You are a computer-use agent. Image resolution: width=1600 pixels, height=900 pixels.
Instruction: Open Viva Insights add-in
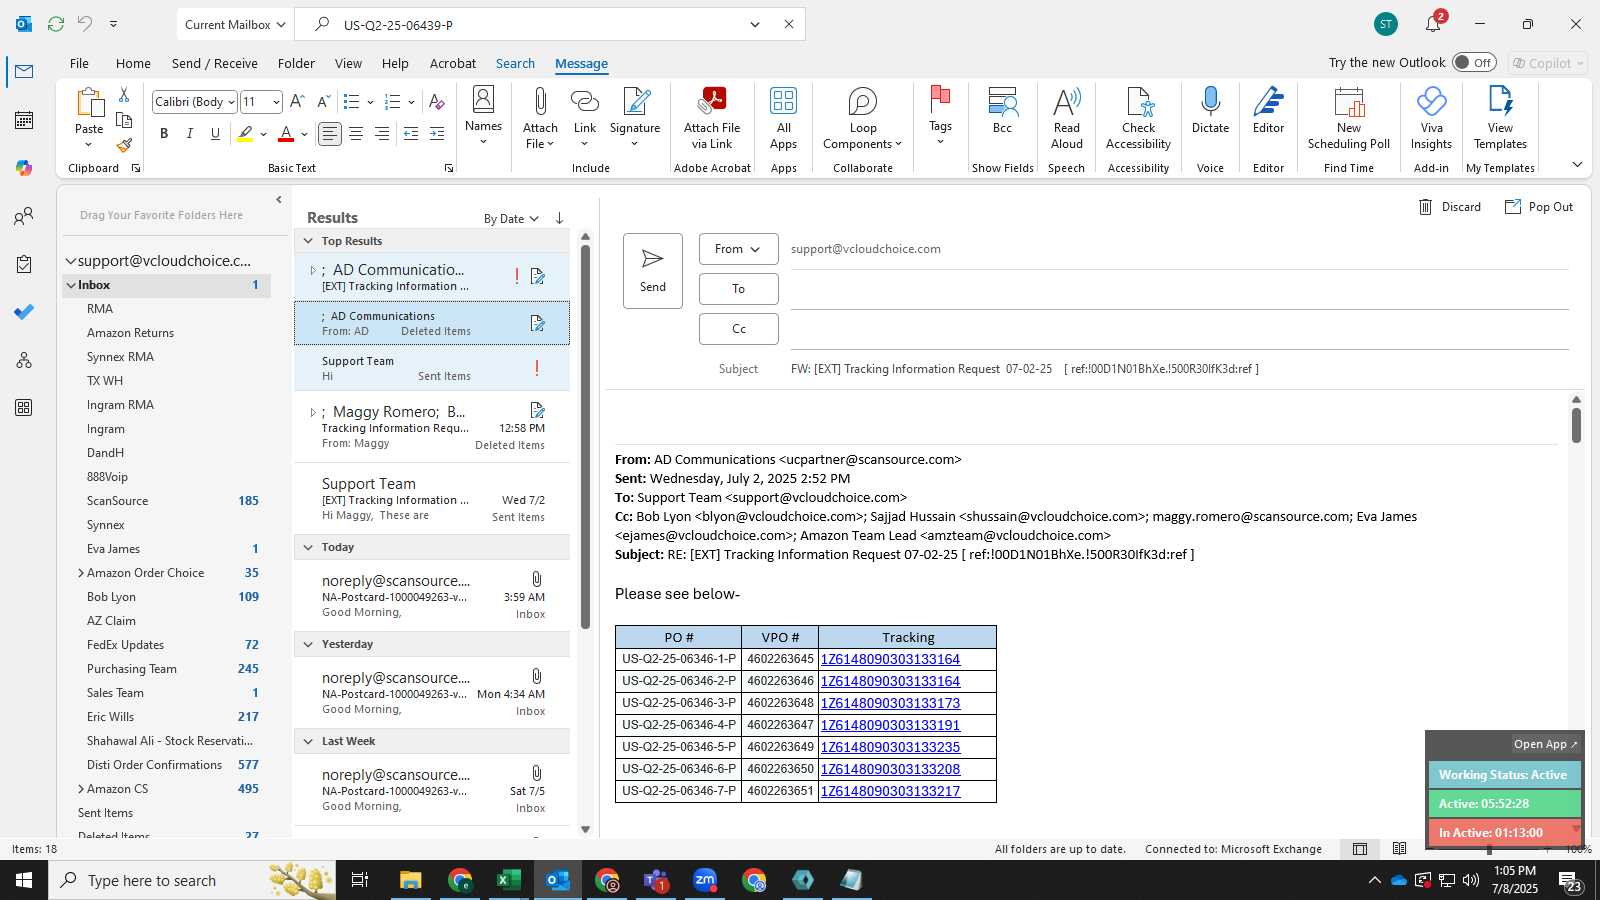(x=1431, y=102)
